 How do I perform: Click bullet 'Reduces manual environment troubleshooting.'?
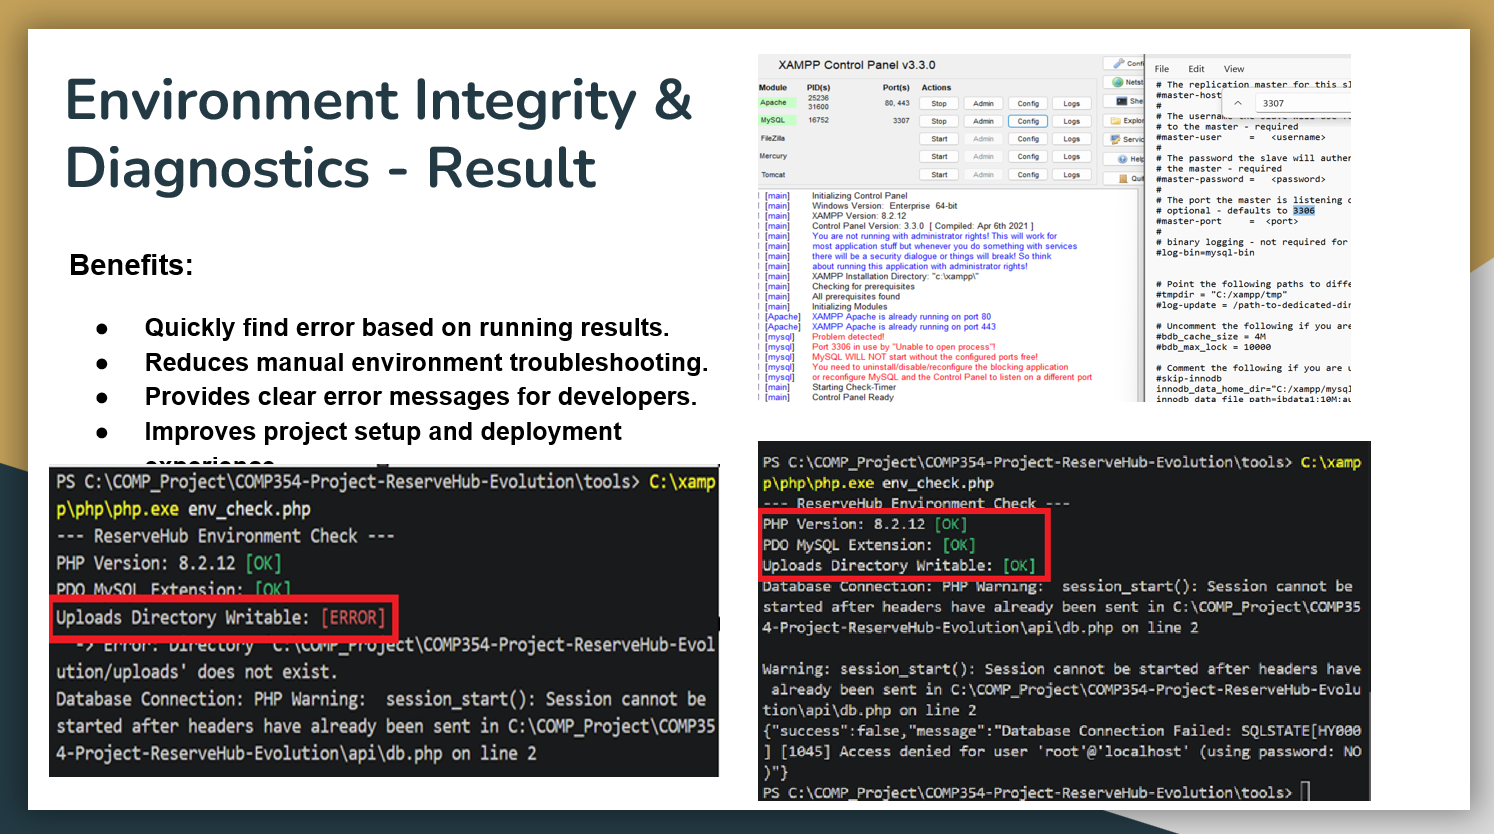tap(426, 362)
